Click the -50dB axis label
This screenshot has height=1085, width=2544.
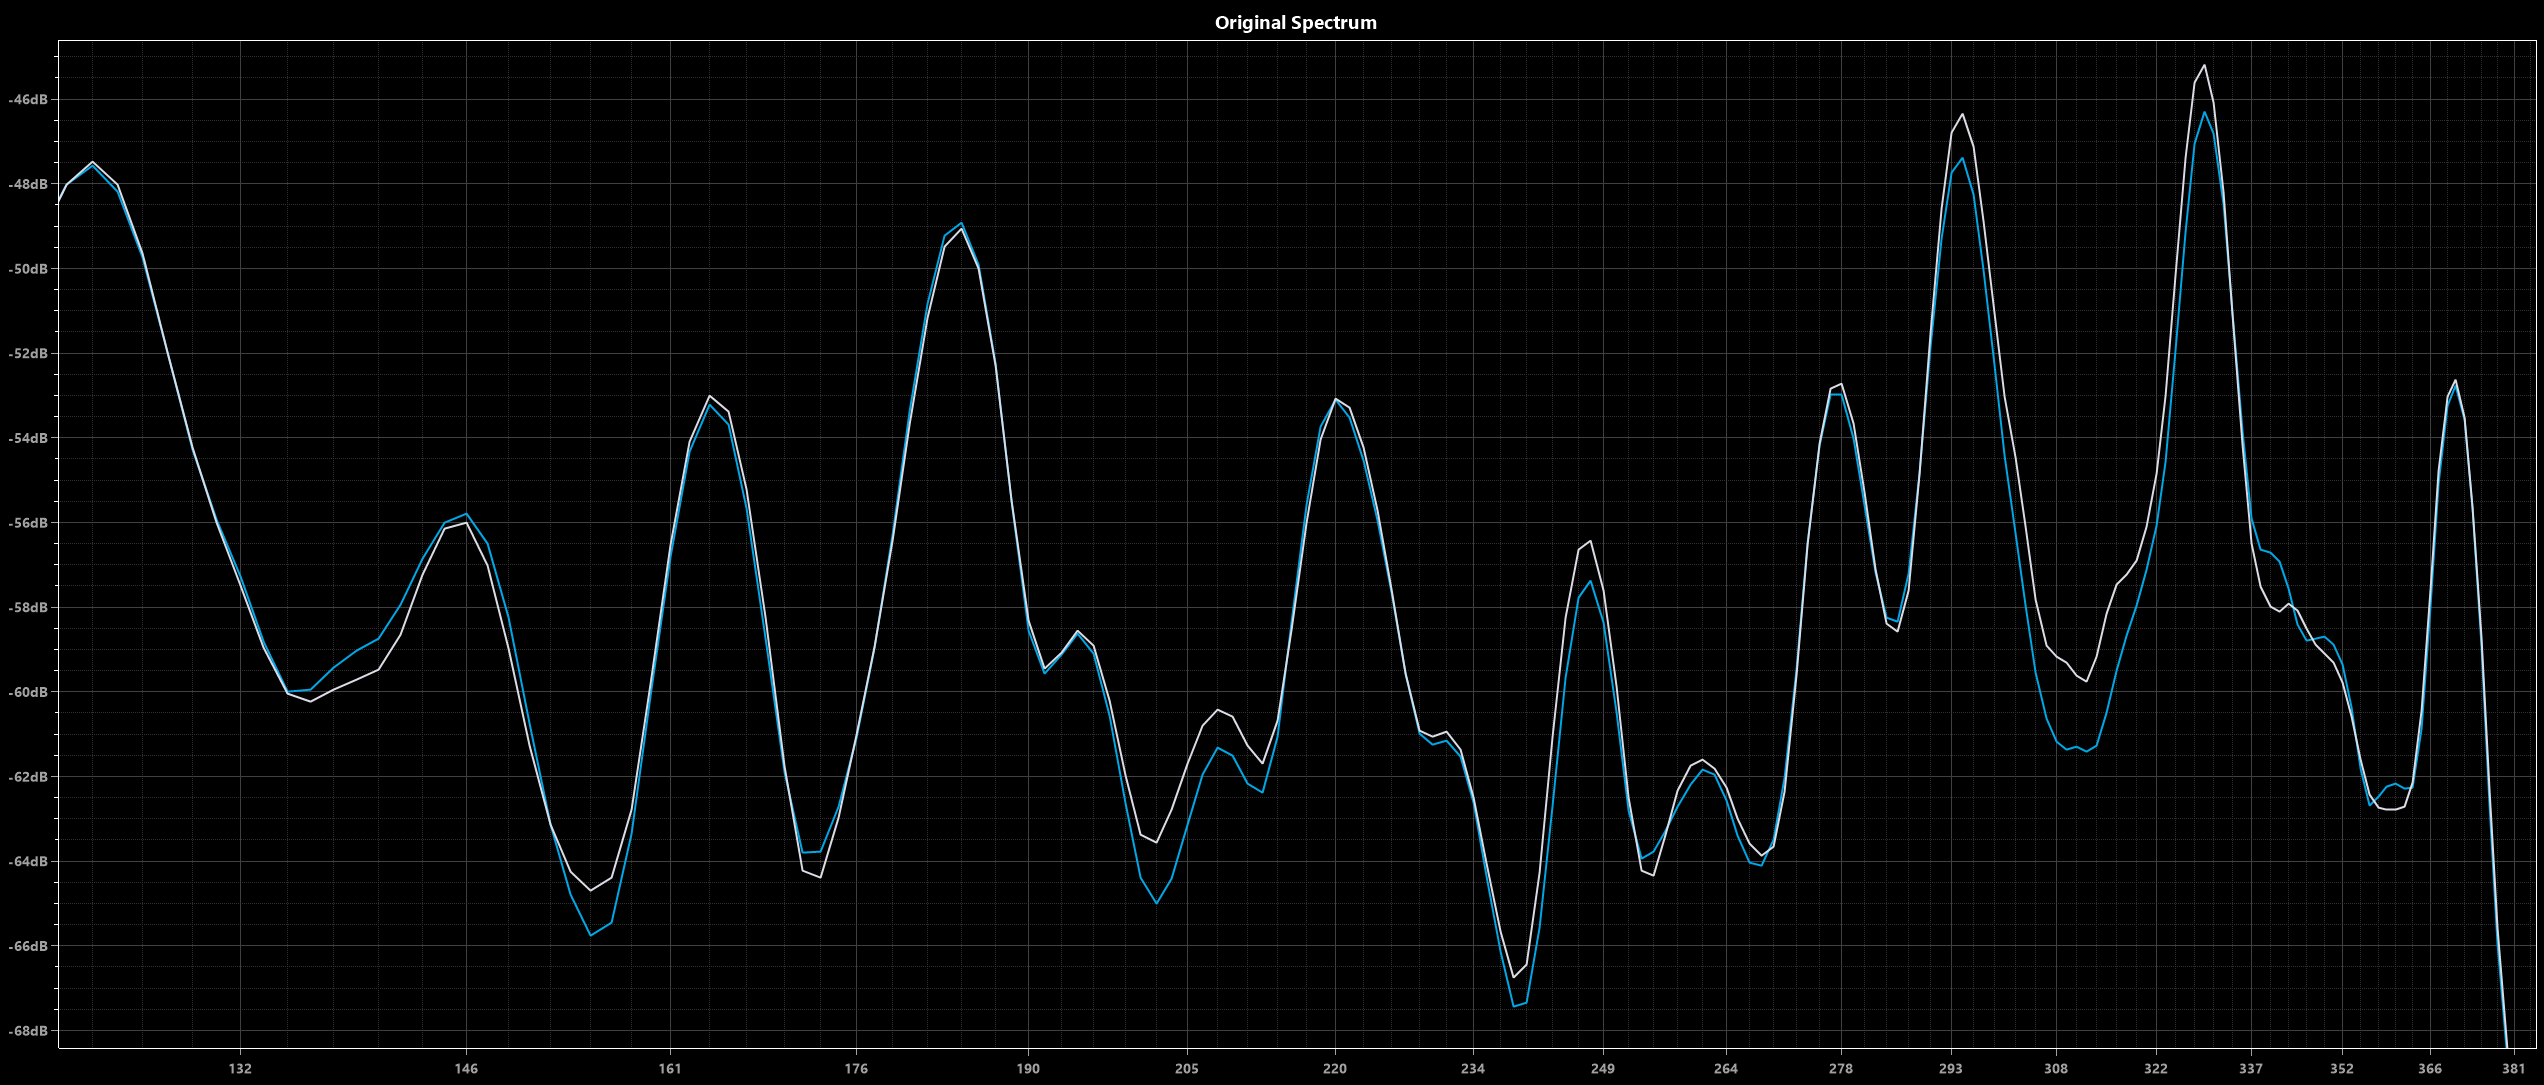(27, 269)
